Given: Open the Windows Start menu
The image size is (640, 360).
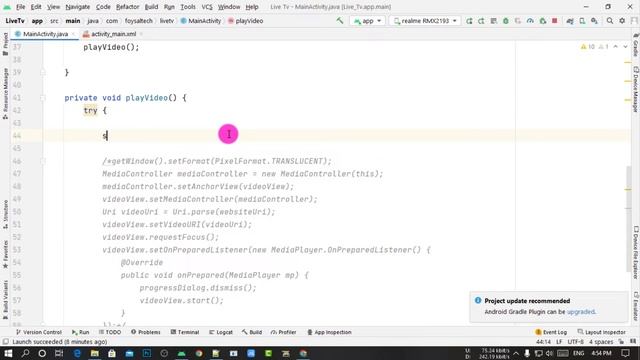Looking at the screenshot, I should (8, 353).
